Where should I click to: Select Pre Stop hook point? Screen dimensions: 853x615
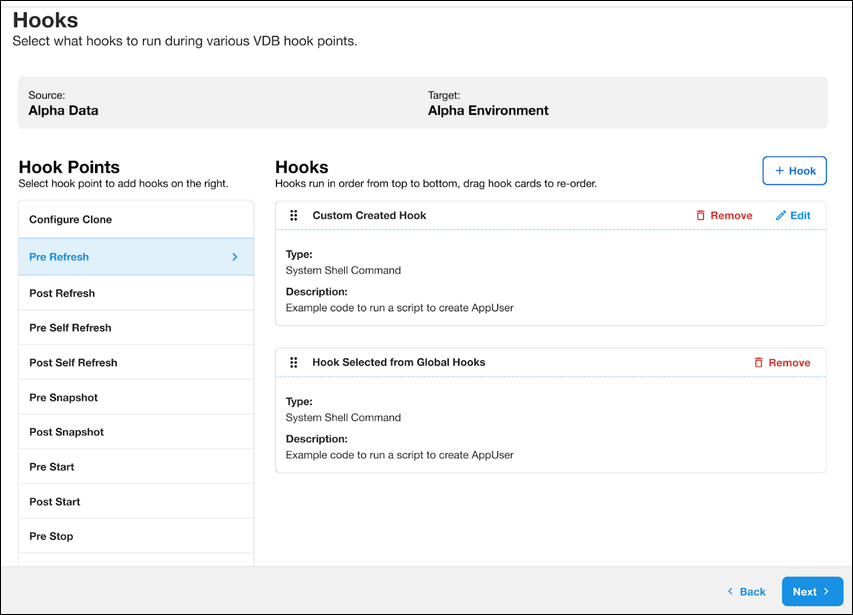coord(51,537)
